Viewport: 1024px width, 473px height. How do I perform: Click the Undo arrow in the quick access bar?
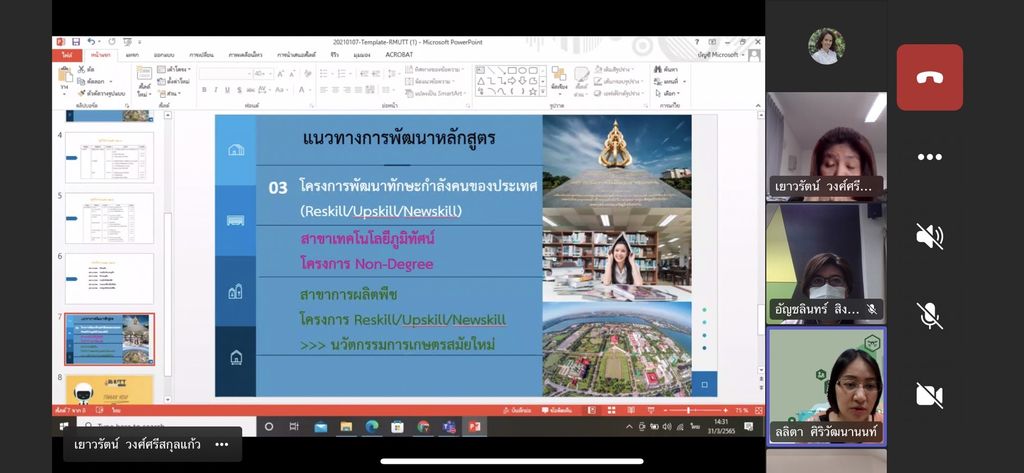click(91, 42)
